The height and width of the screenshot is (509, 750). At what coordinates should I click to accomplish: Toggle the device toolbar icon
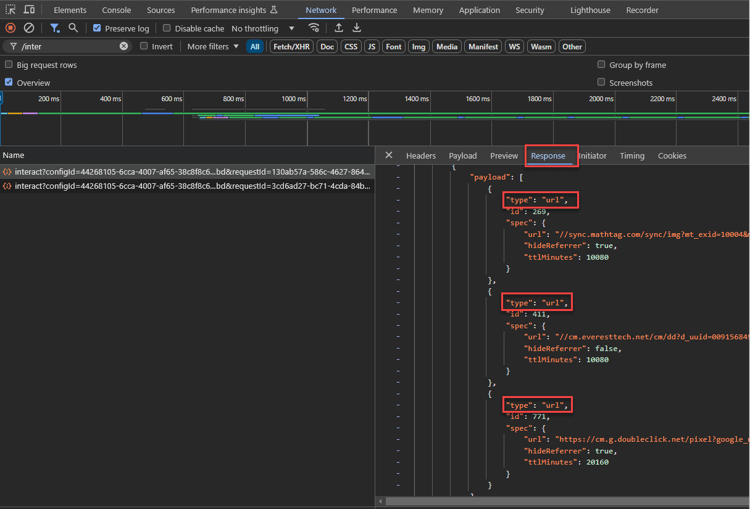coord(29,10)
